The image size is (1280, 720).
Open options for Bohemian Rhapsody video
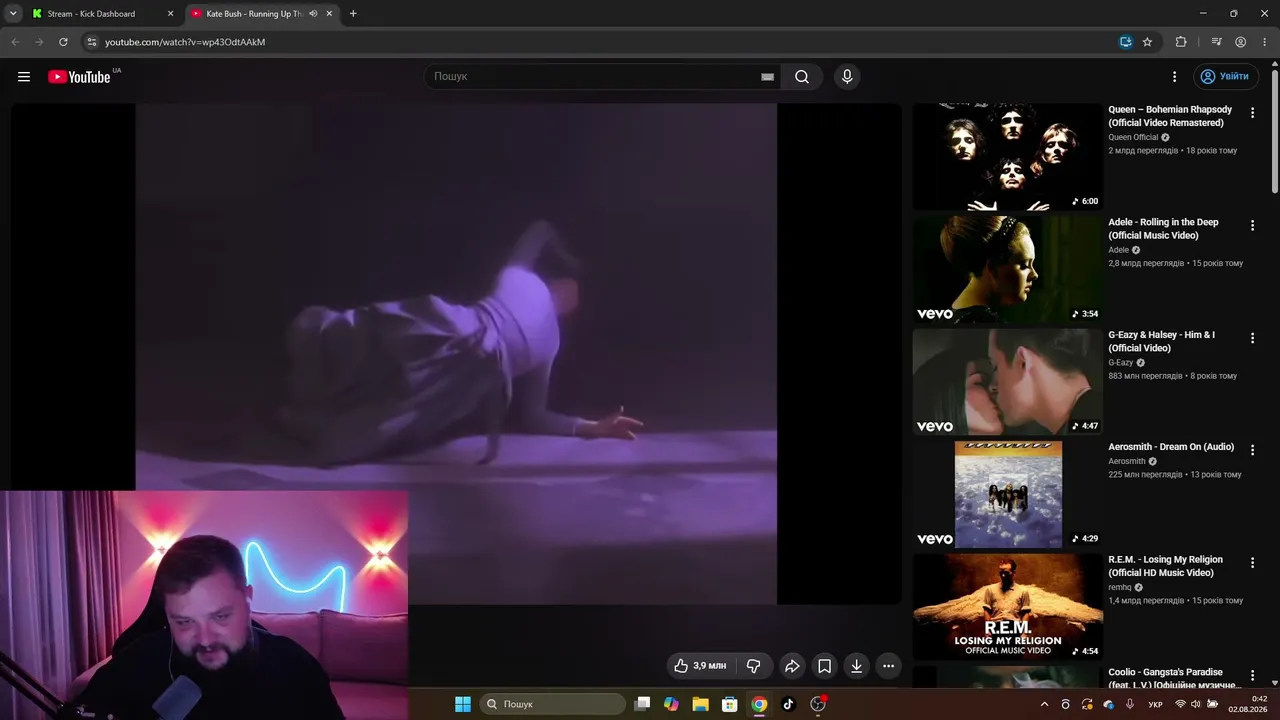(x=1252, y=113)
